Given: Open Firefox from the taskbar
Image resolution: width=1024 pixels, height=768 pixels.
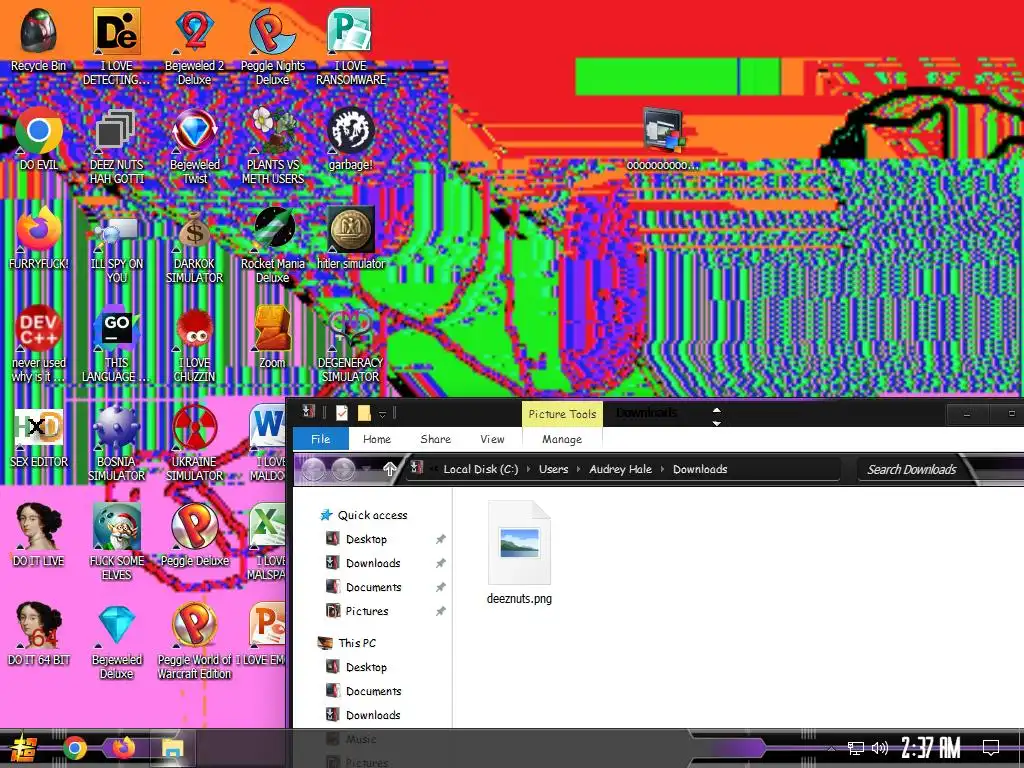Looking at the screenshot, I should point(123,748).
